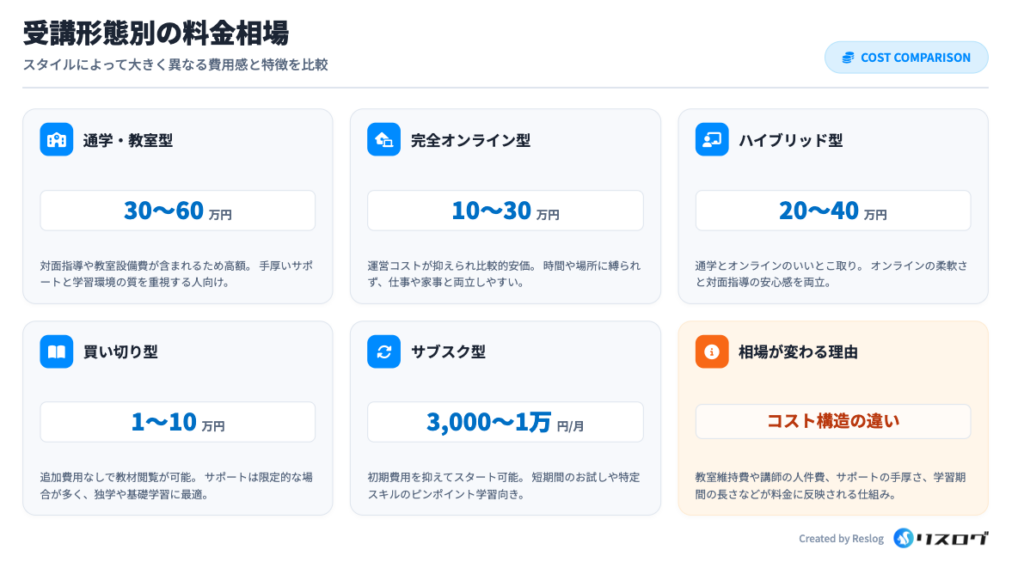Click the school building icon for 通学・教室型
Image resolution: width=1024 pixels, height=562 pixels.
(x=57, y=140)
